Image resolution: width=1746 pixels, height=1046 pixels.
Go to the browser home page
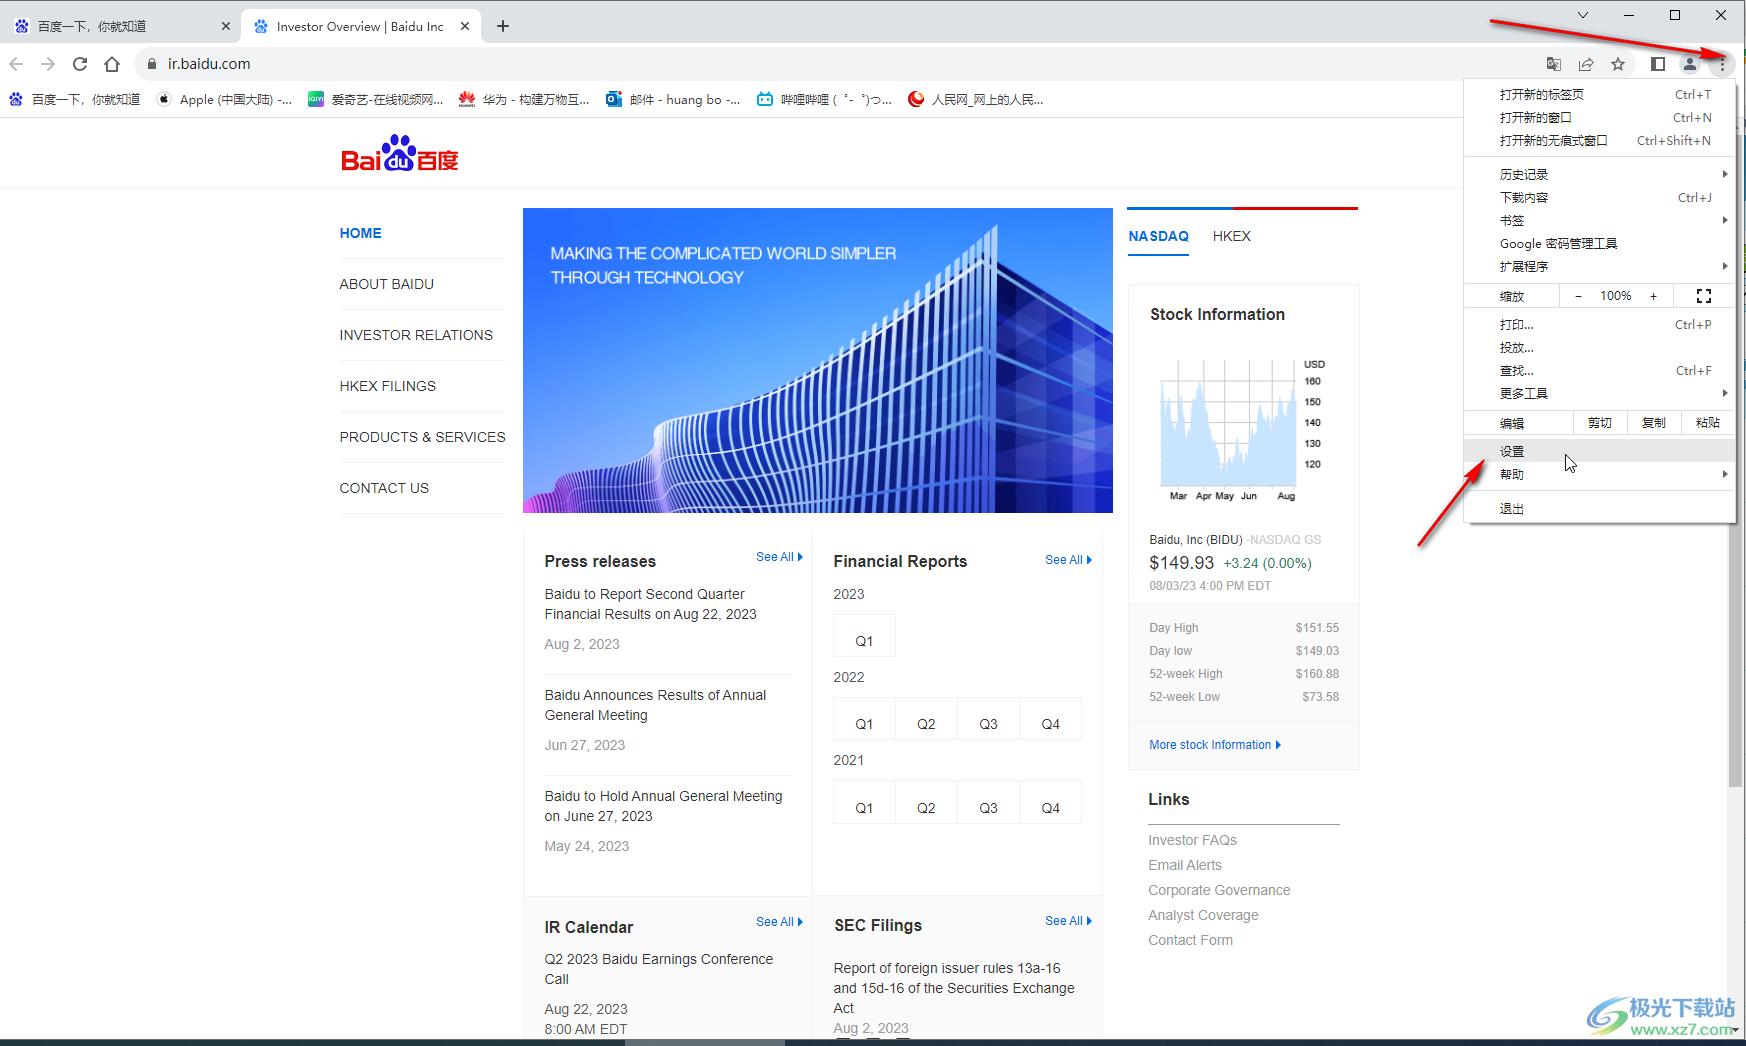pos(112,64)
